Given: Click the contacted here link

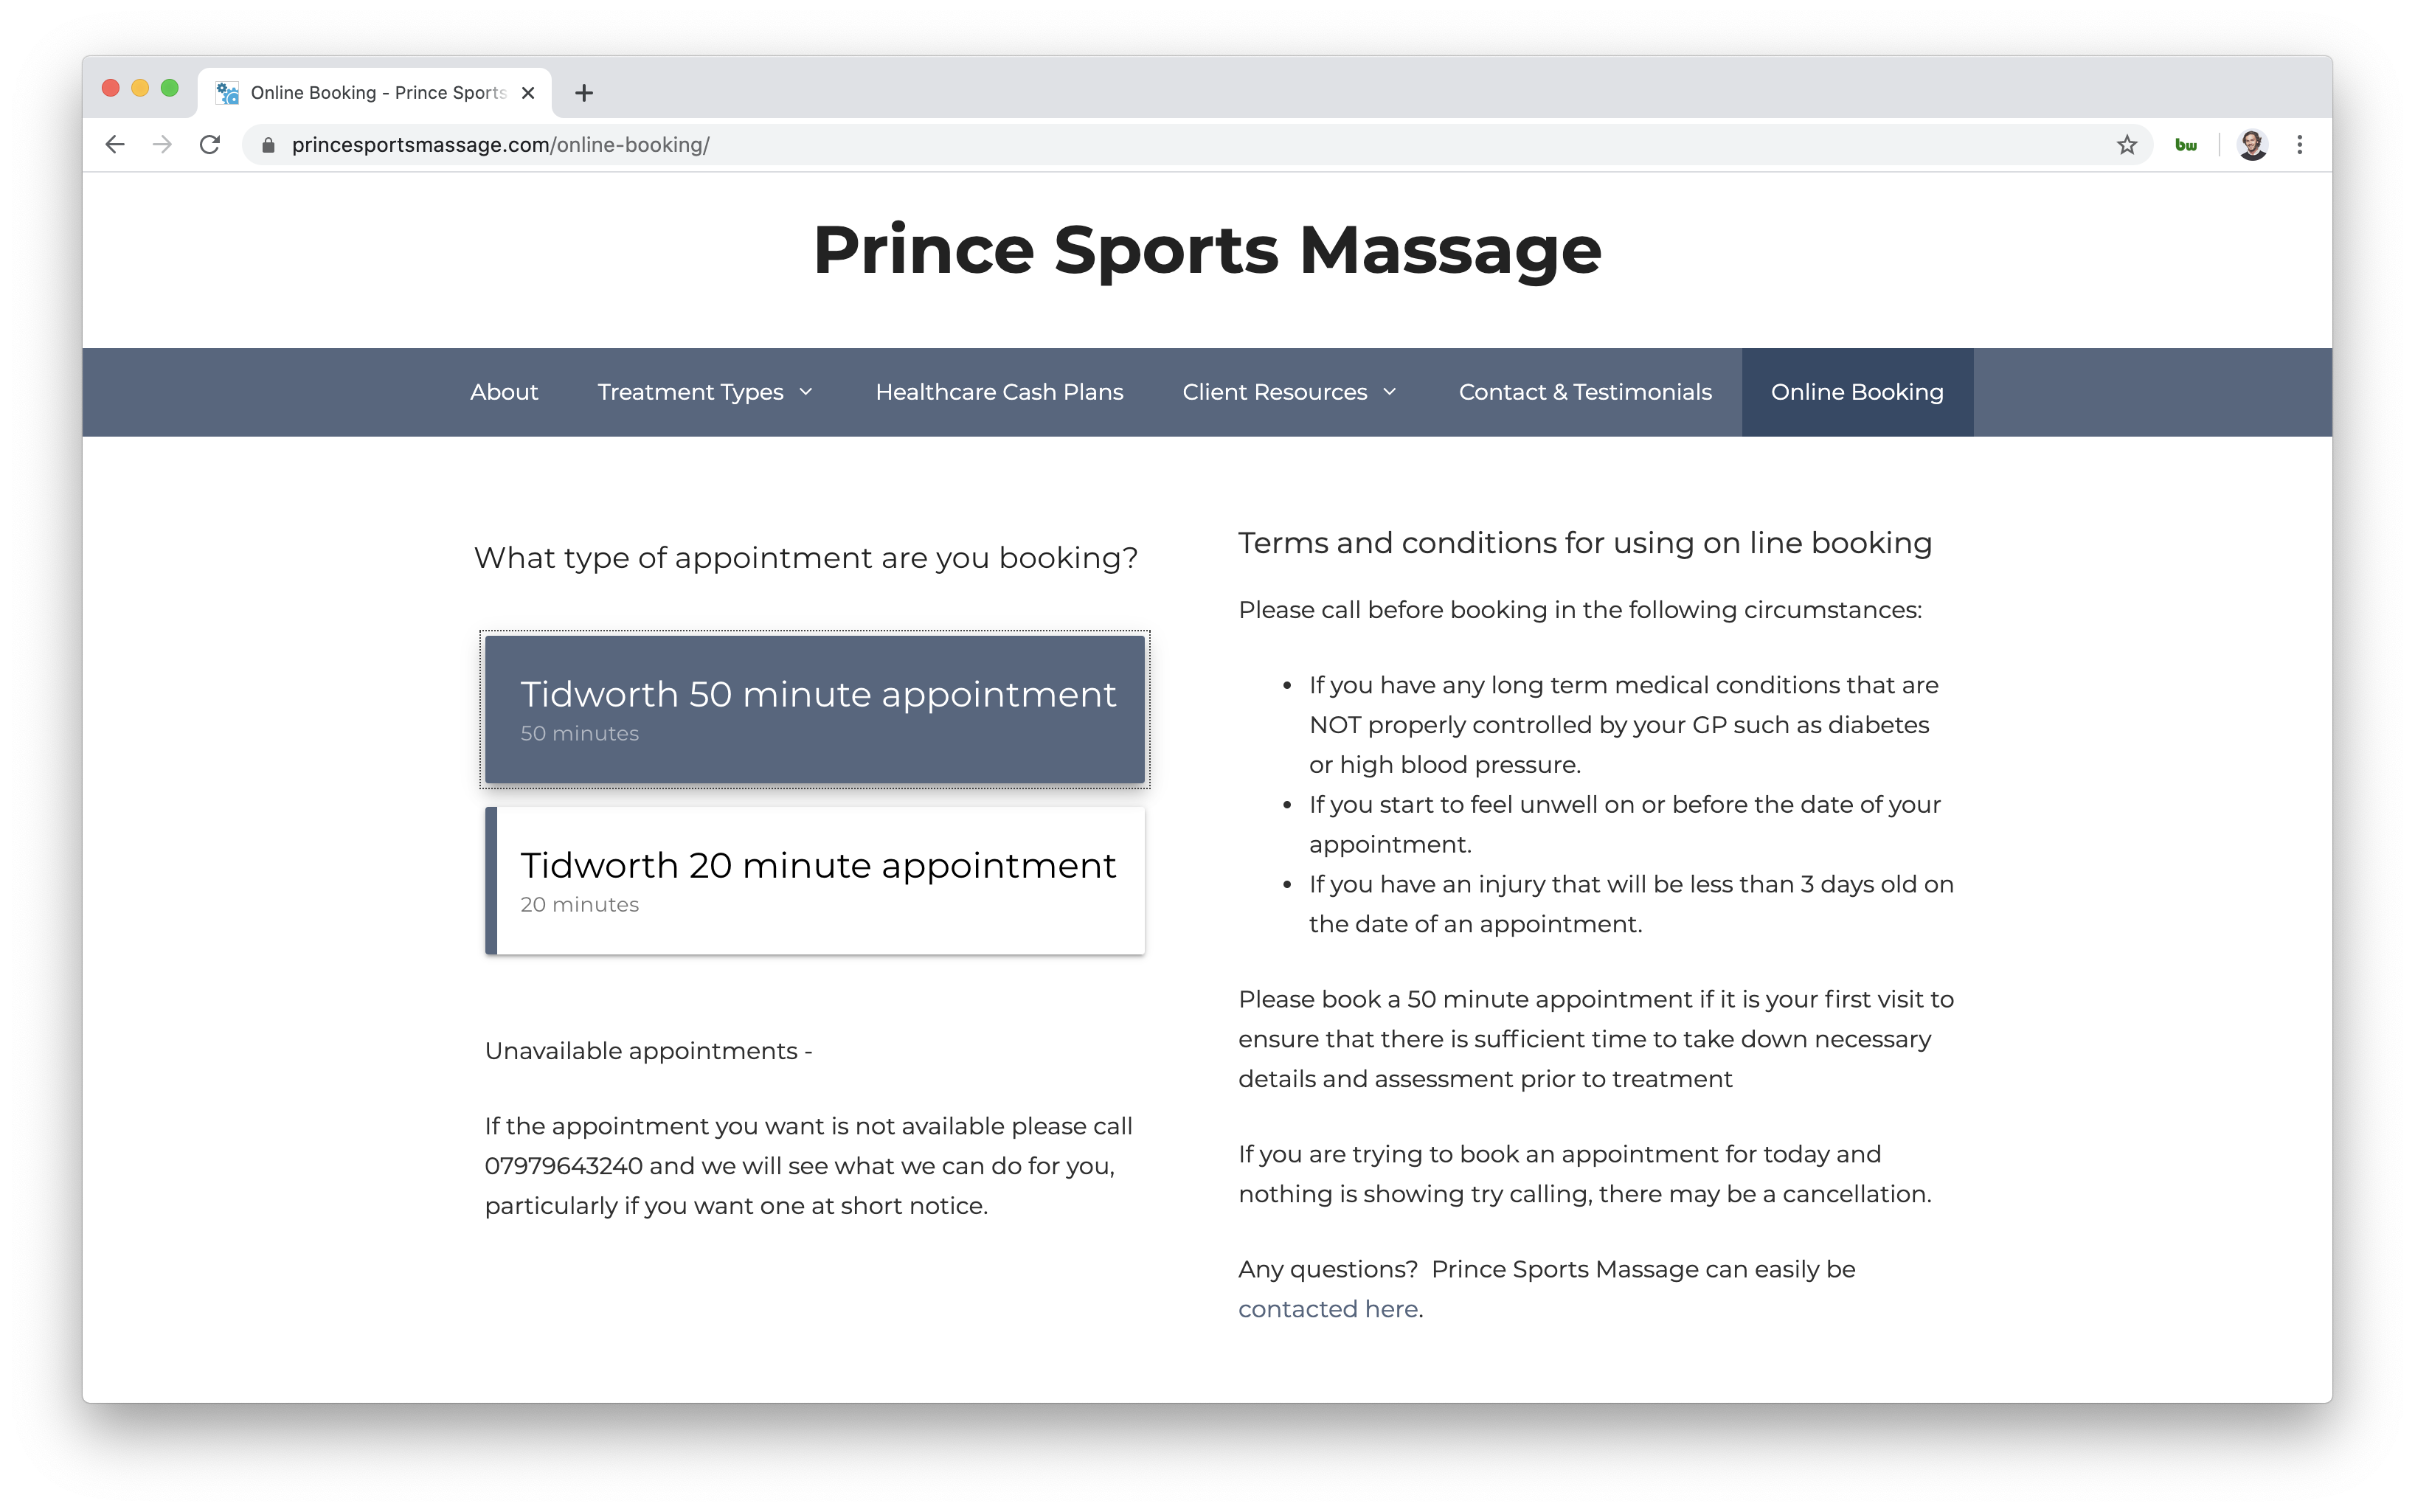Looking at the screenshot, I should point(1327,1308).
